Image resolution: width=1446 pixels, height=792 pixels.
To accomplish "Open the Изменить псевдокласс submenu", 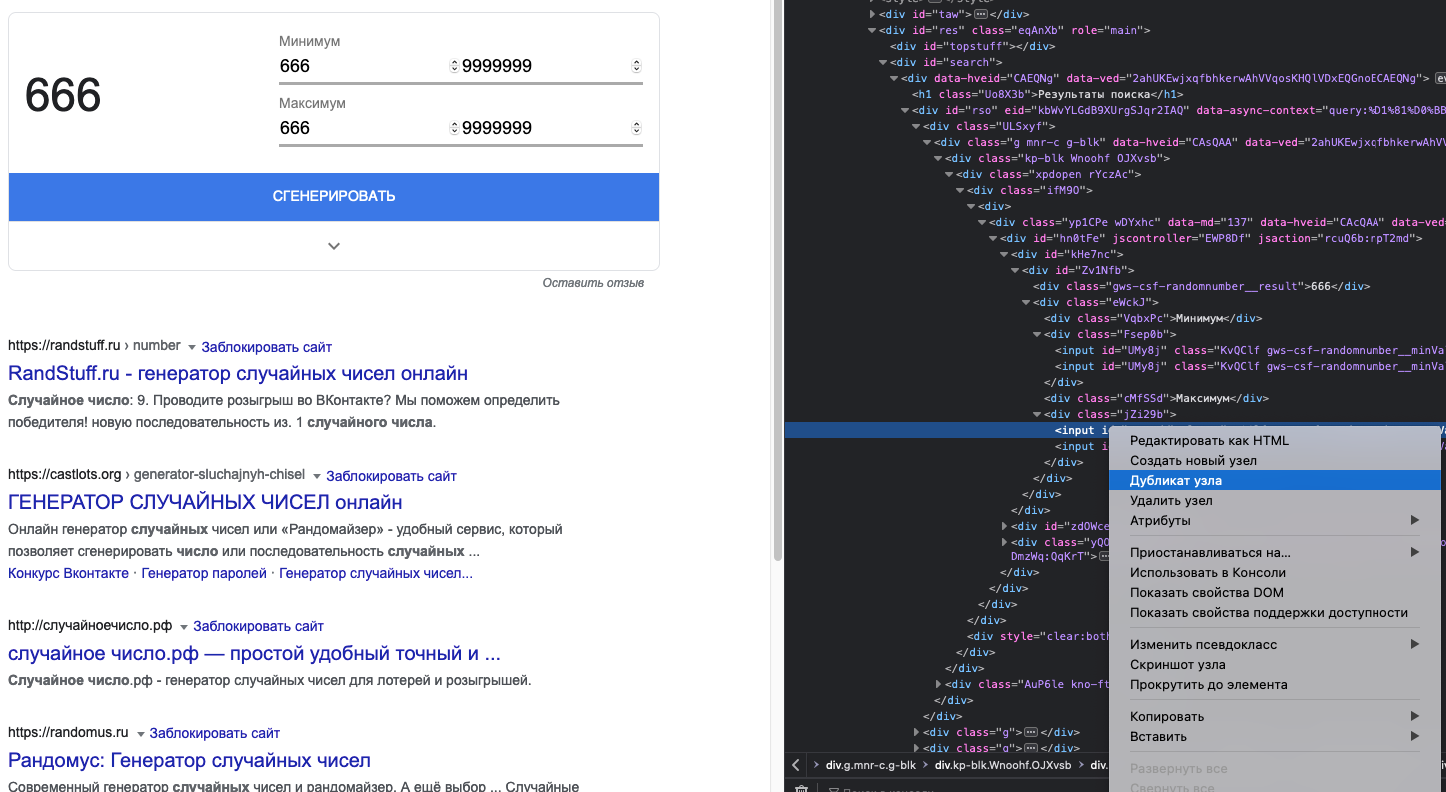I will coord(1275,644).
